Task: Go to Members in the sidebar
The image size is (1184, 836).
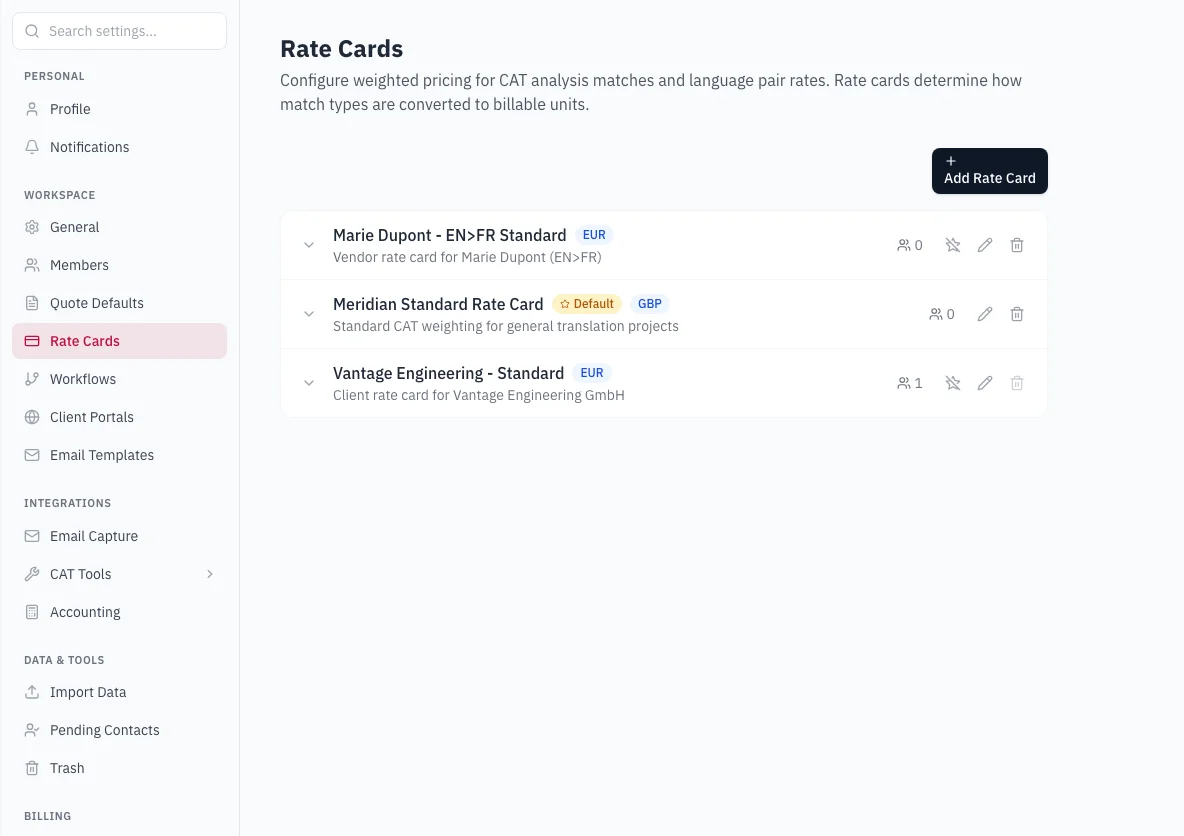Action: point(119,265)
